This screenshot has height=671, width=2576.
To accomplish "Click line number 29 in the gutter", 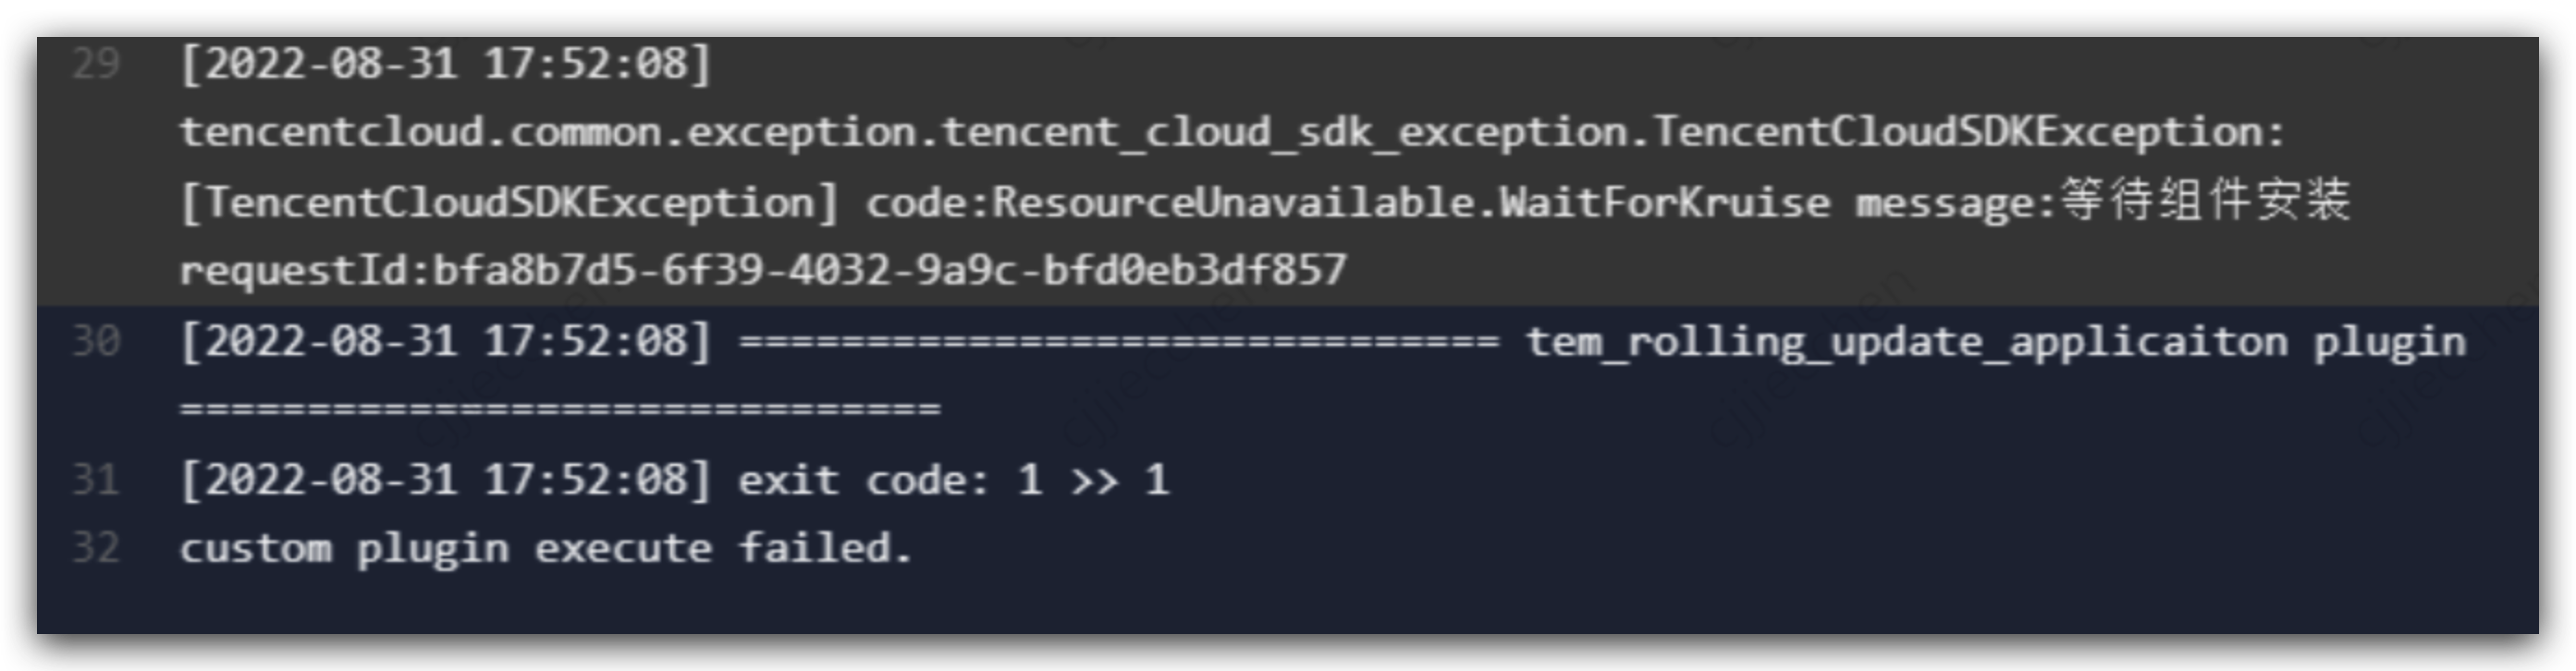I will [96, 64].
